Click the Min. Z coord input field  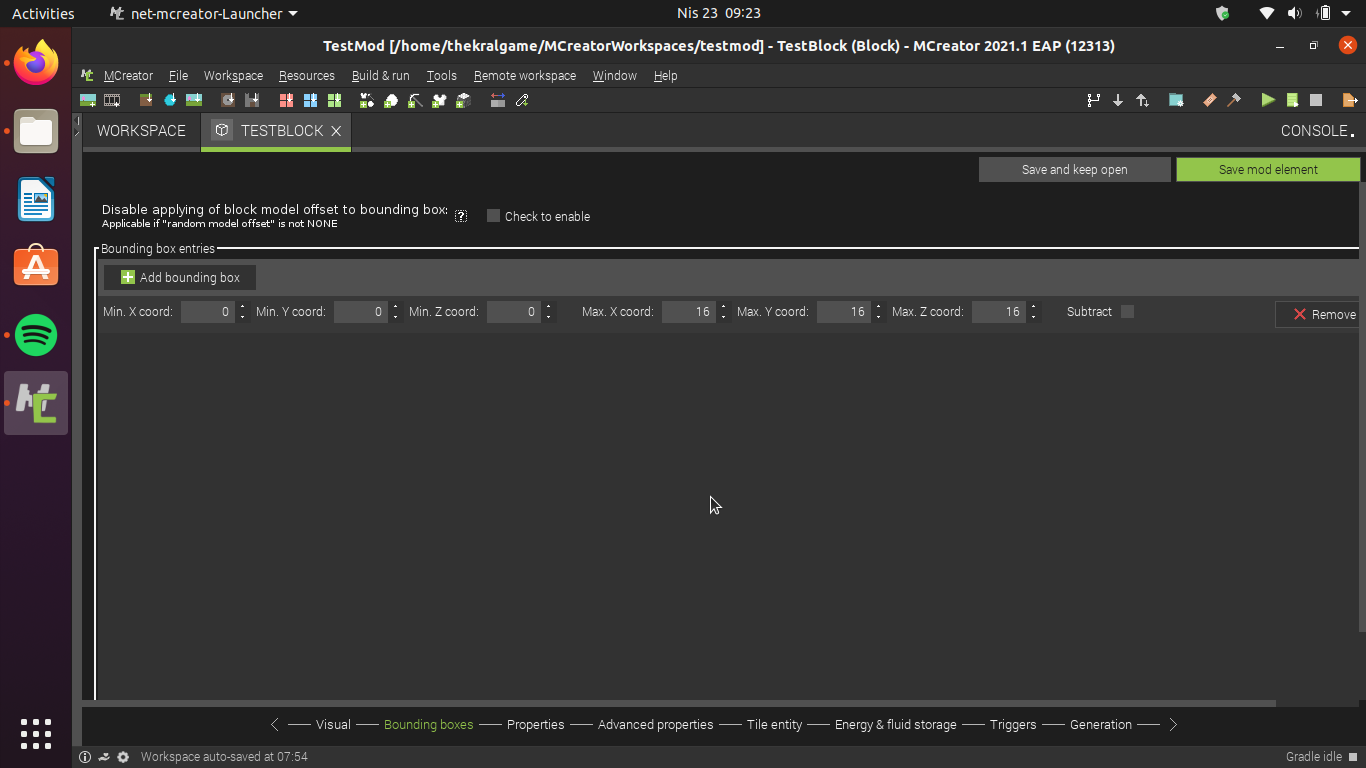coord(513,312)
